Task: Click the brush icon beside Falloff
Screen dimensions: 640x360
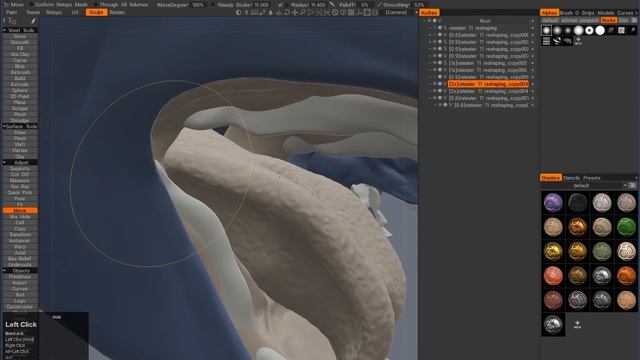Action: [332, 4]
